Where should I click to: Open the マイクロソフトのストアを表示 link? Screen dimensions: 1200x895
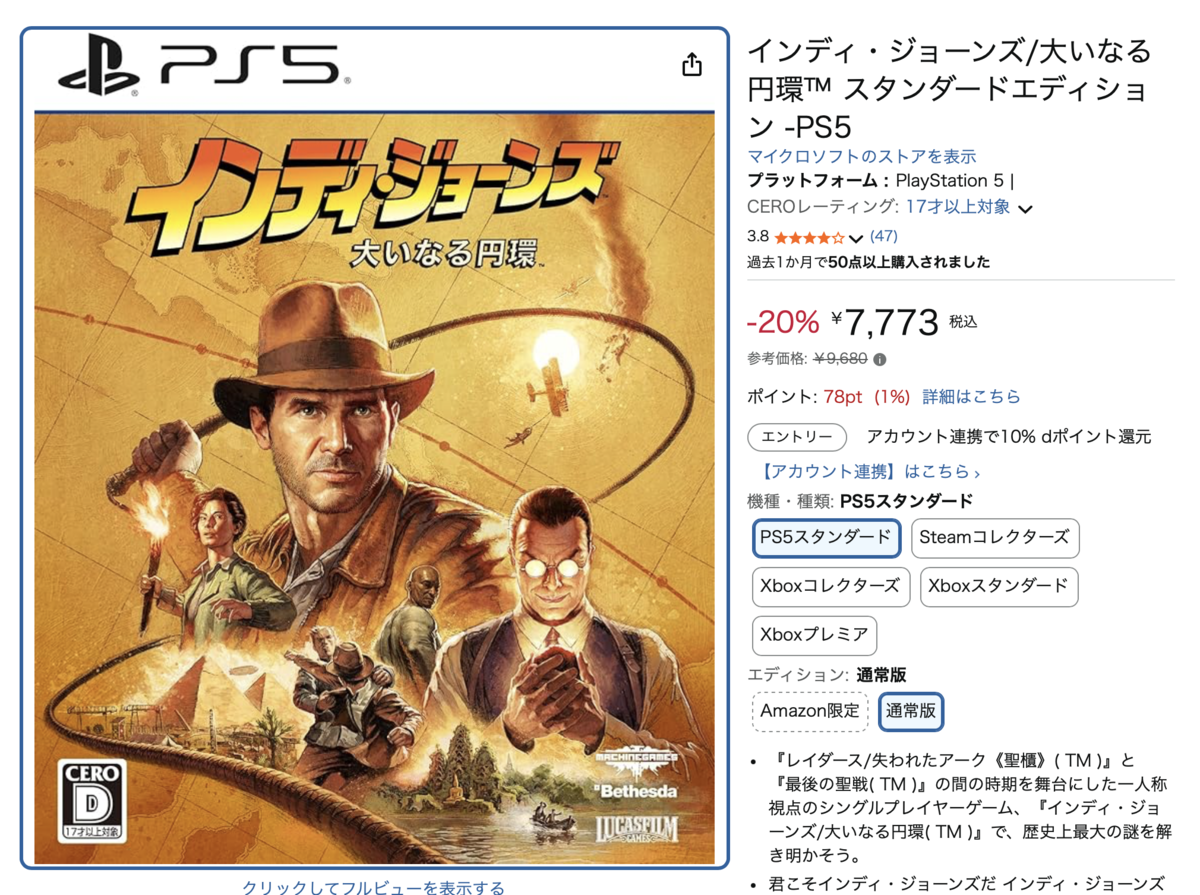coord(862,157)
